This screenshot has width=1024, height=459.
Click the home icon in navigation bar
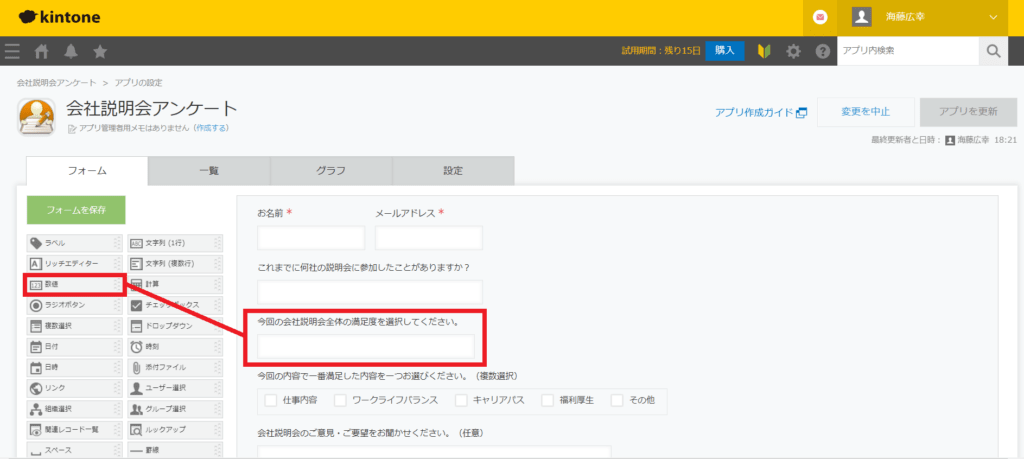[42, 51]
